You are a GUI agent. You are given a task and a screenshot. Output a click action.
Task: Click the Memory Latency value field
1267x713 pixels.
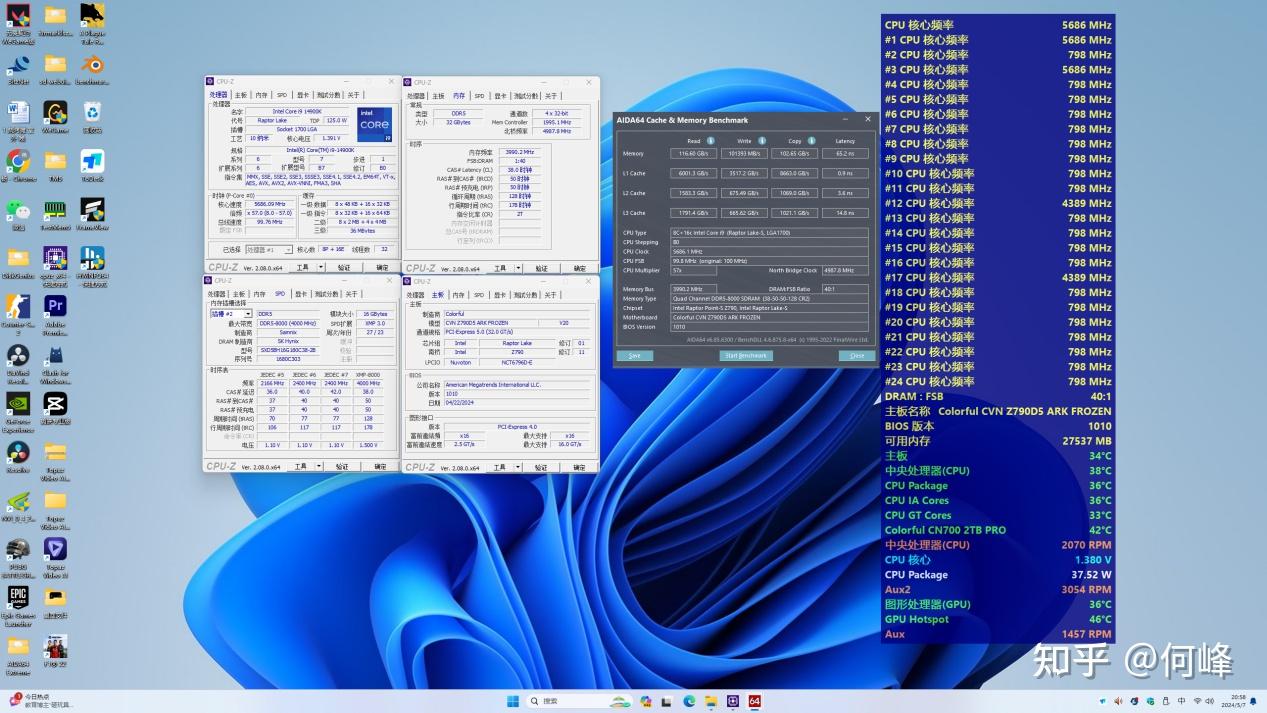click(845, 154)
